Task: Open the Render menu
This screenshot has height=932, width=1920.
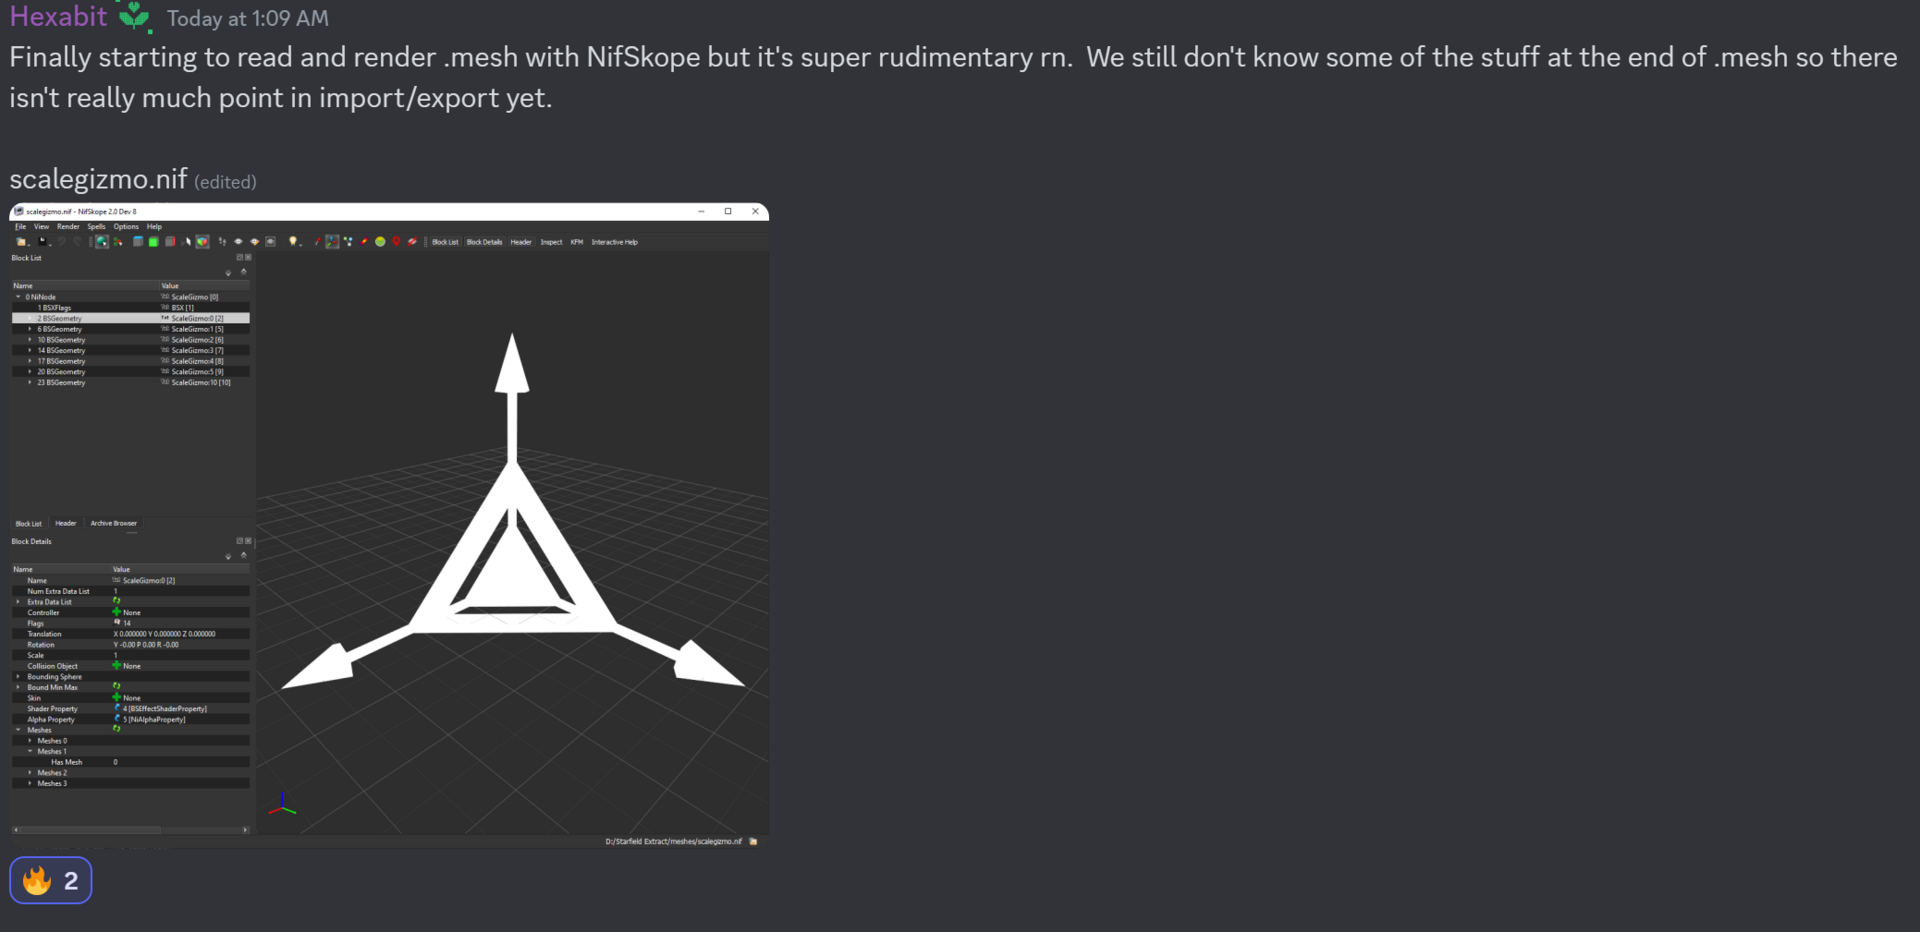Action: point(68,227)
